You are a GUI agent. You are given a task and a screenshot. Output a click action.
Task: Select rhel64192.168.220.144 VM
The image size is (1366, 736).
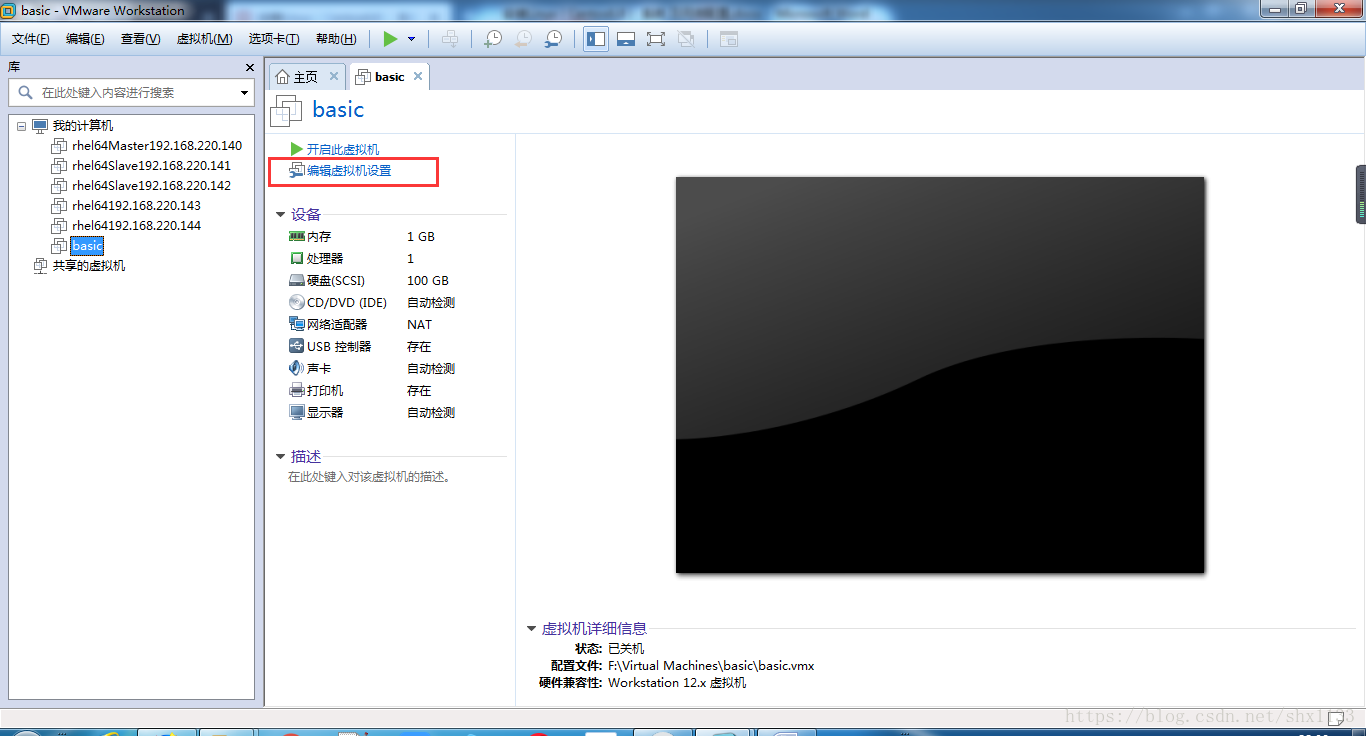click(136, 226)
